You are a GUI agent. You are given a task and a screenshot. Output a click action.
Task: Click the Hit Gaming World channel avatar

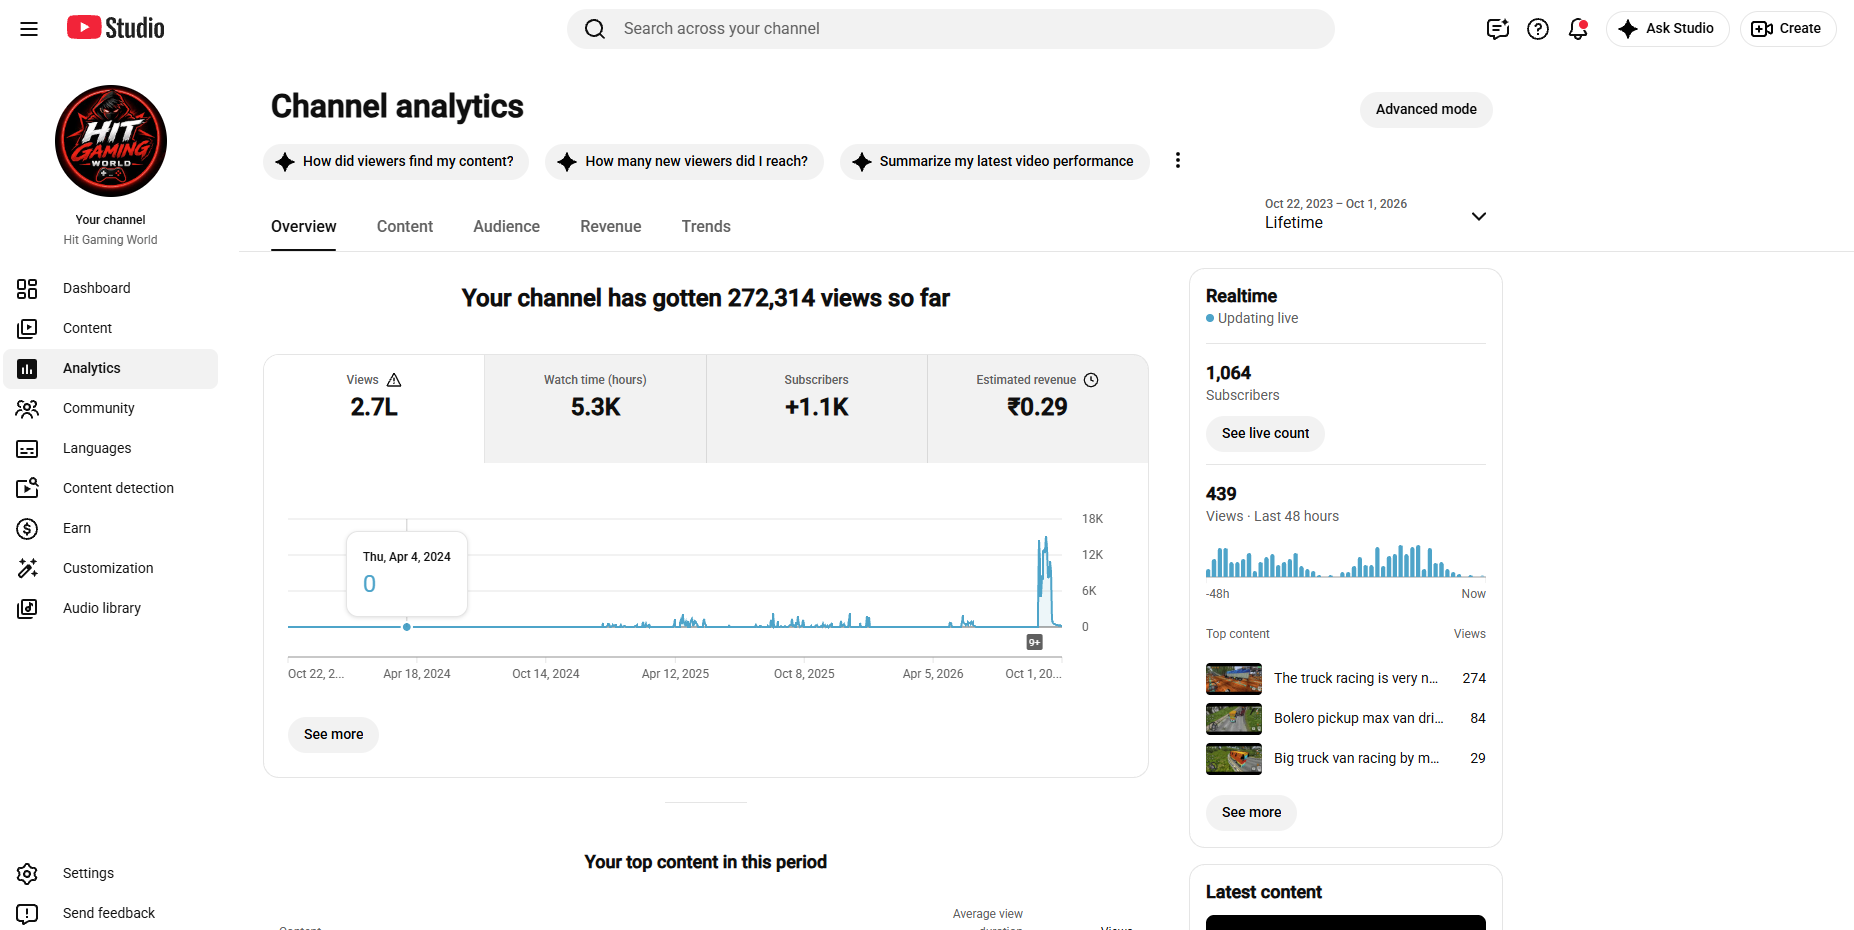(111, 141)
